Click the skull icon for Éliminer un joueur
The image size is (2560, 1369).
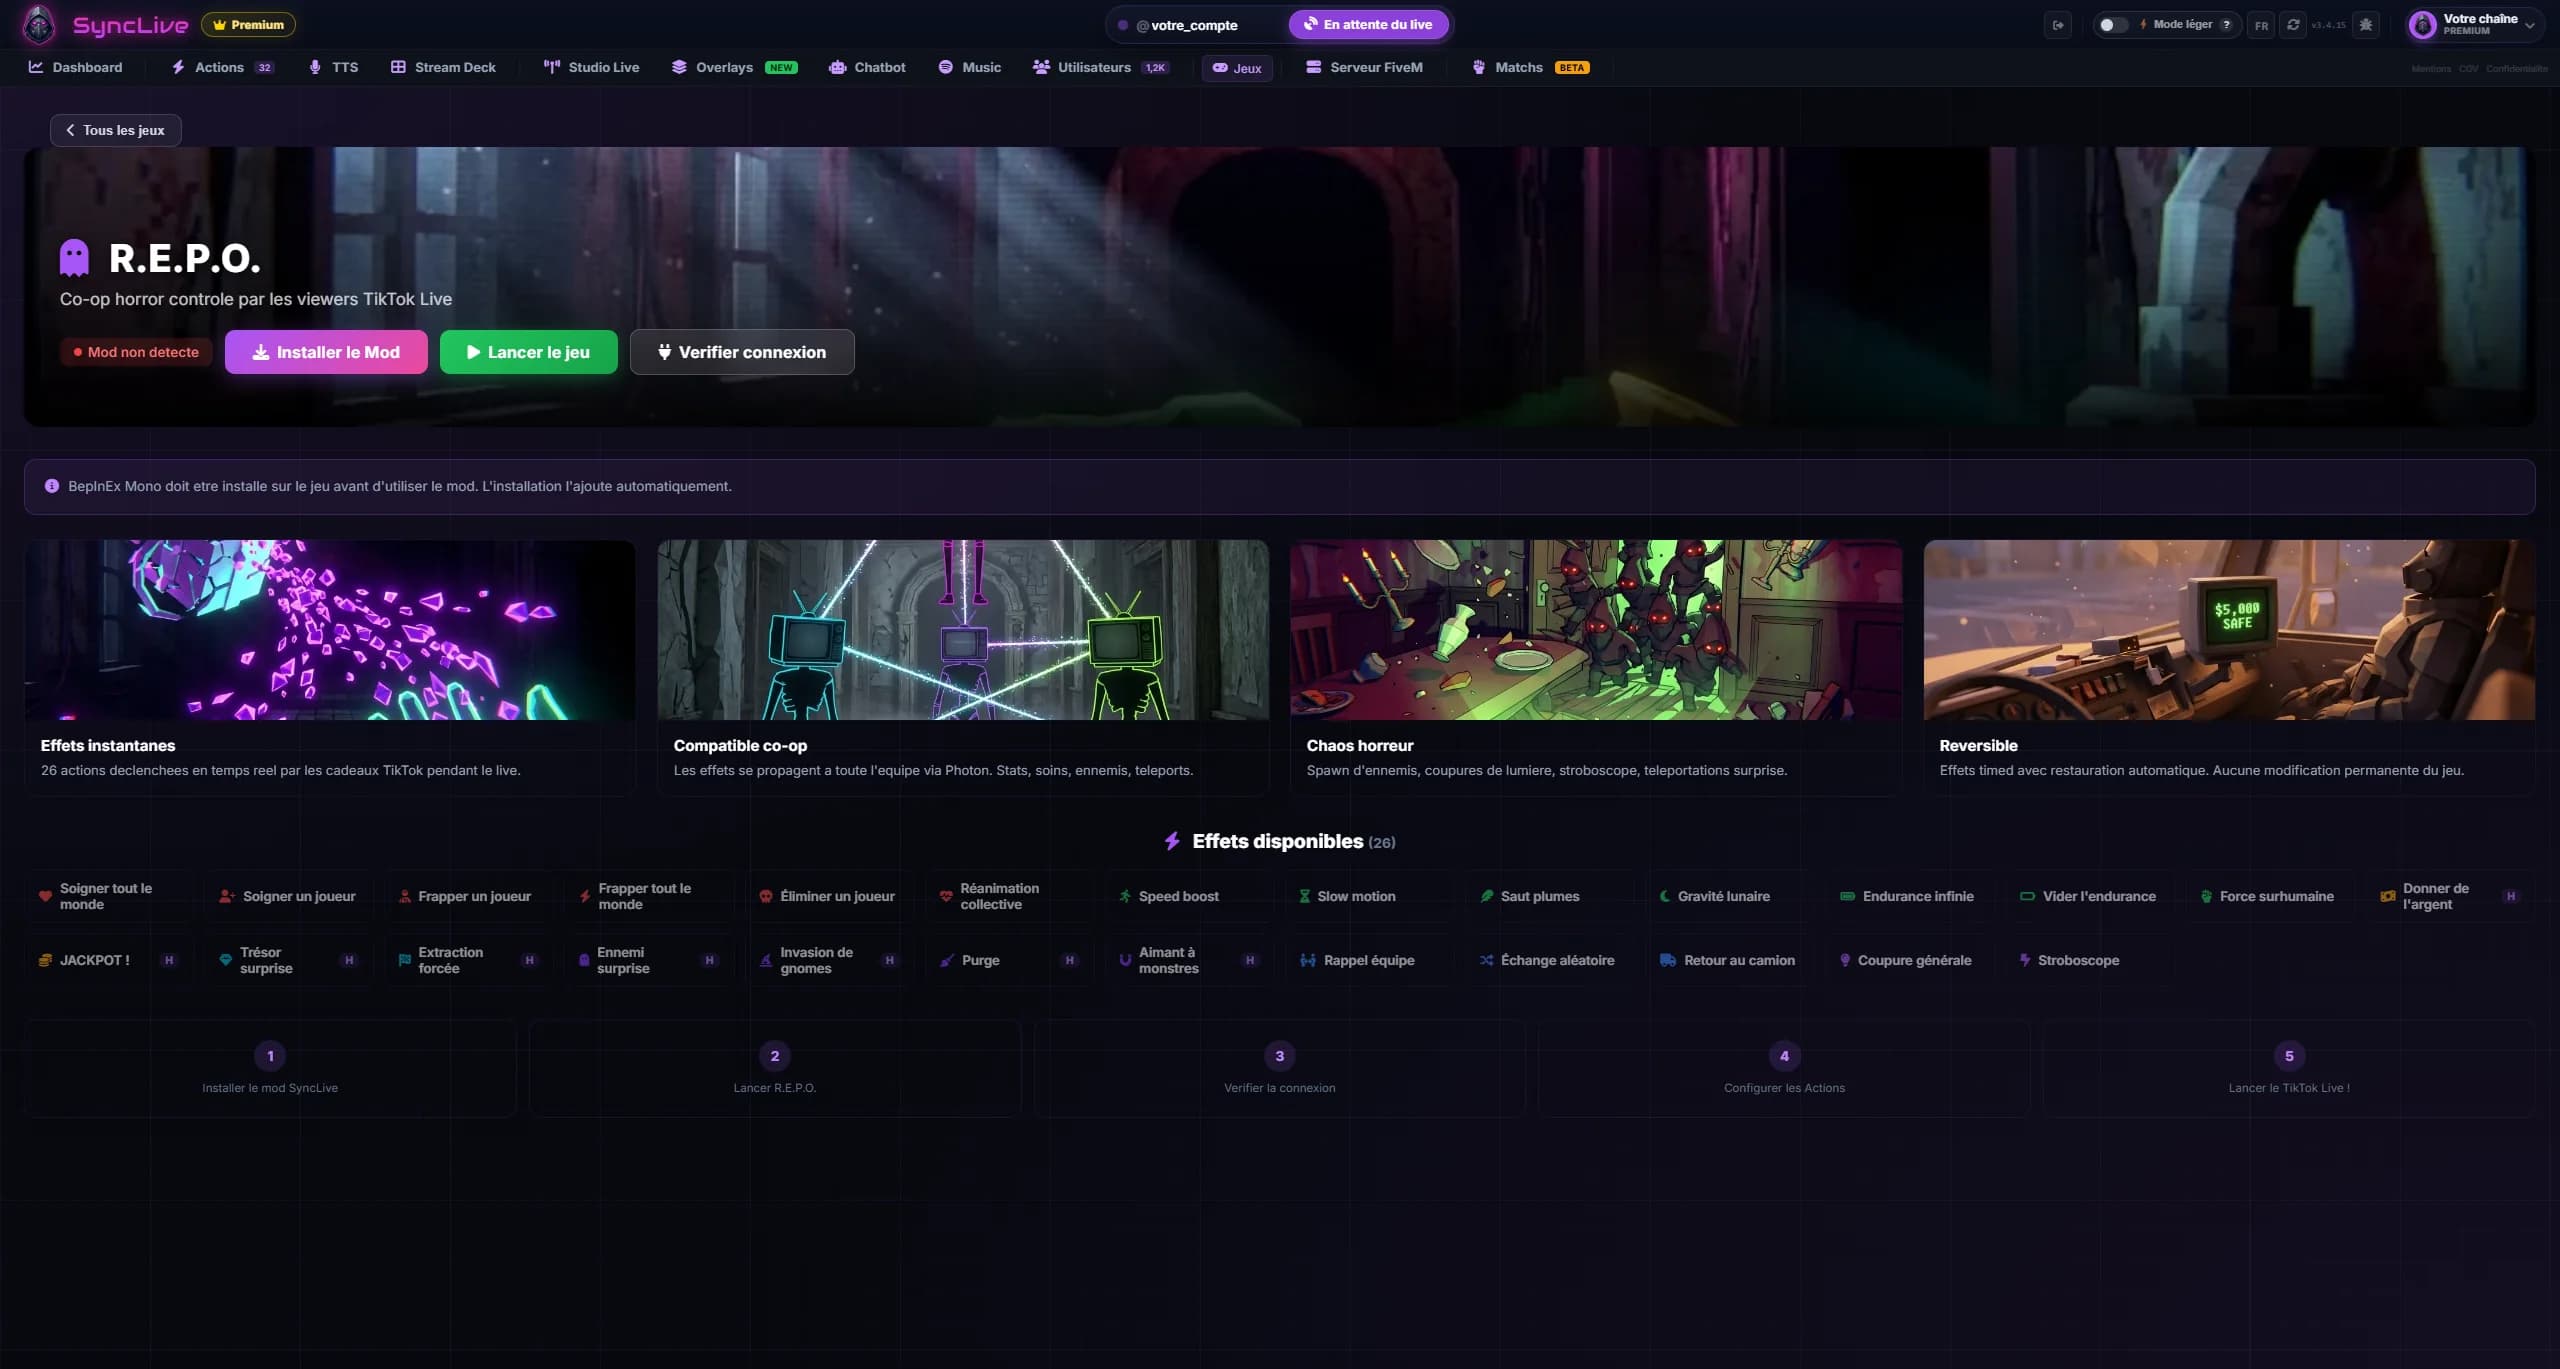[766, 896]
